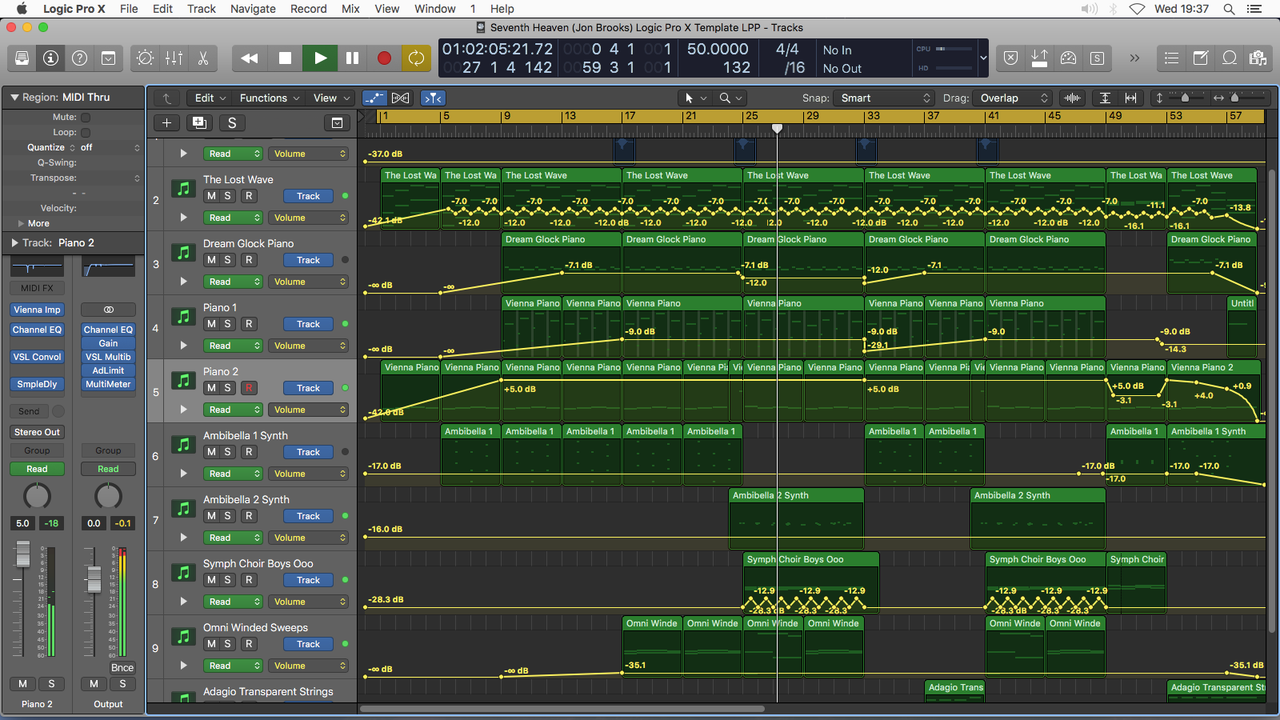Screen dimensions: 1280x720
Task: Toggle the Loop checkbox in Region inspector
Action: [x=85, y=132]
